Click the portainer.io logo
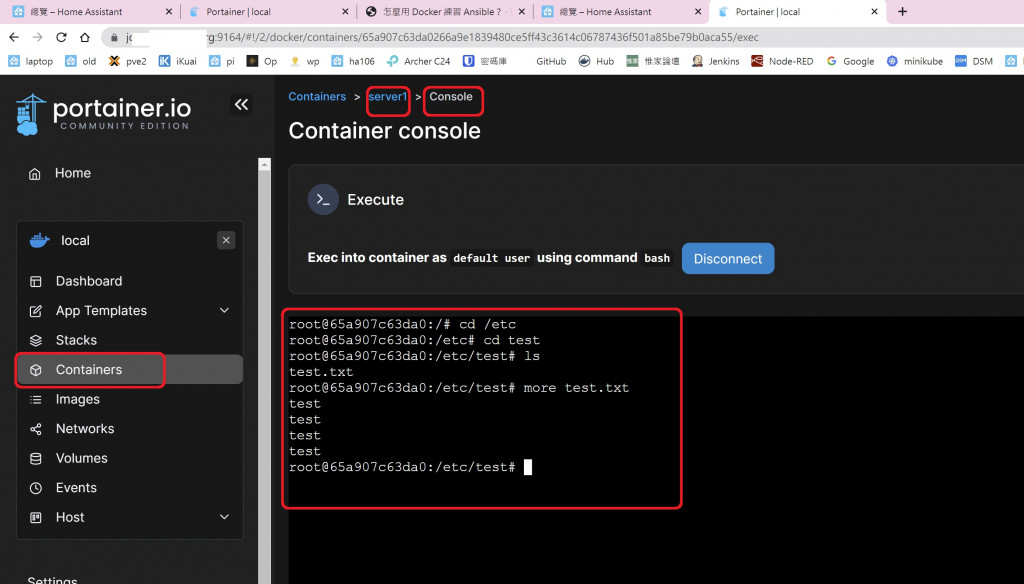This screenshot has height=584, width=1024. (x=103, y=114)
